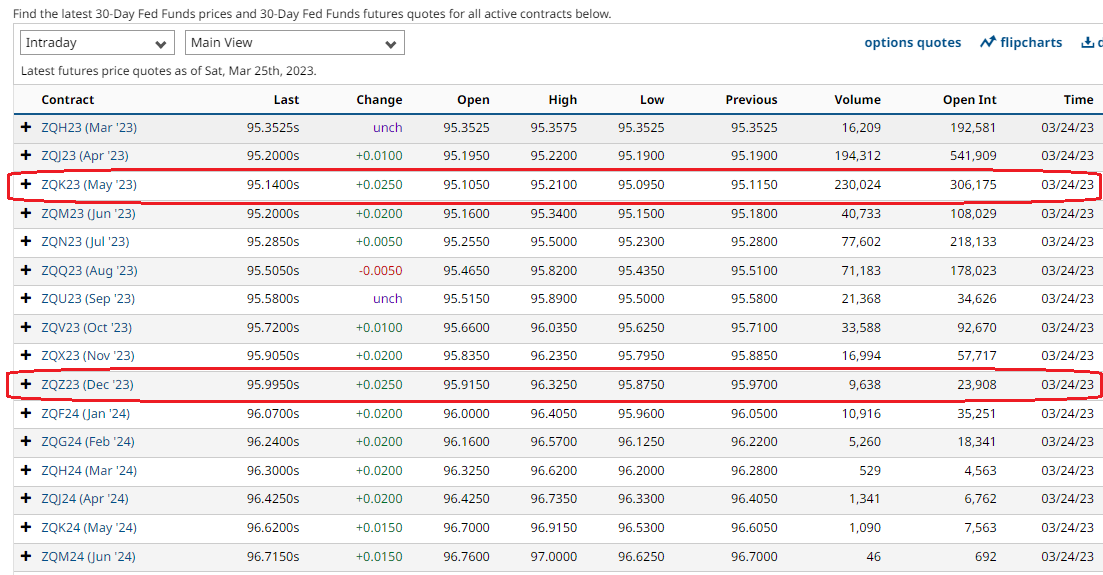The image size is (1103, 575).
Task: Click plus icon beside ZQM24 (Jun '24)
Action: [x=26, y=556]
